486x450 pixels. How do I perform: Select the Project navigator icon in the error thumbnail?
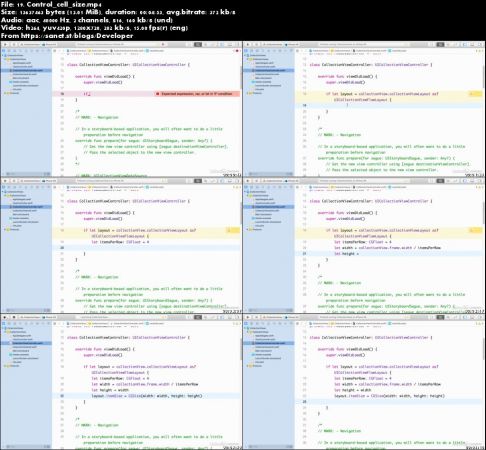coord(4,51)
